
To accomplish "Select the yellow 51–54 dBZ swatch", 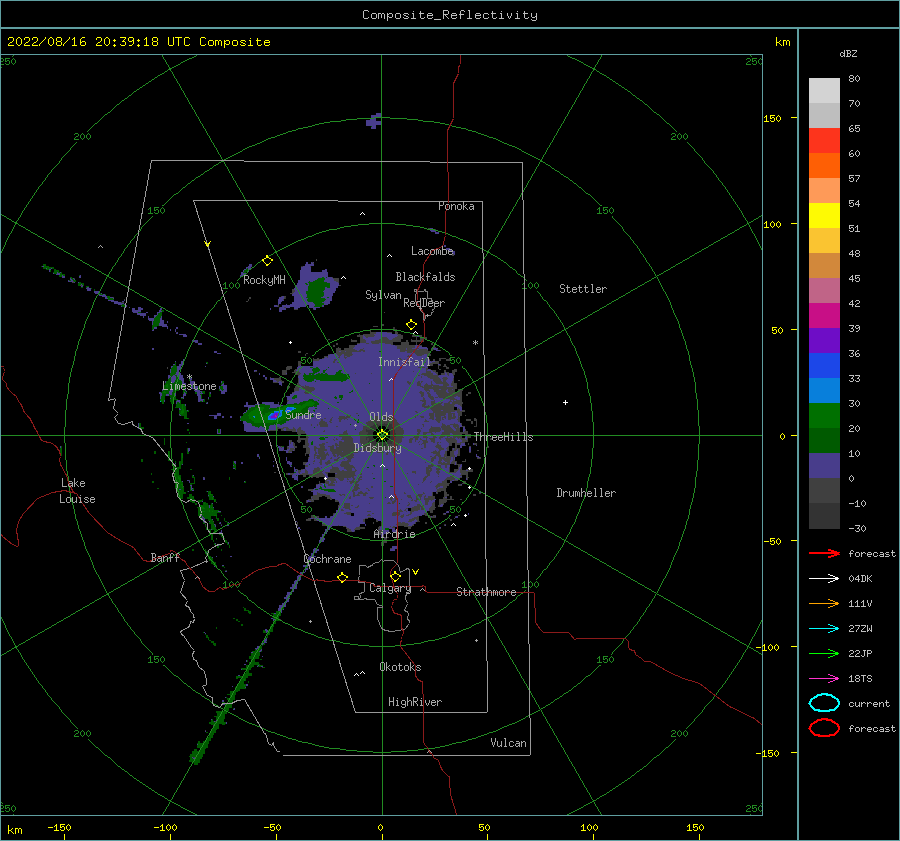I will point(824,216).
